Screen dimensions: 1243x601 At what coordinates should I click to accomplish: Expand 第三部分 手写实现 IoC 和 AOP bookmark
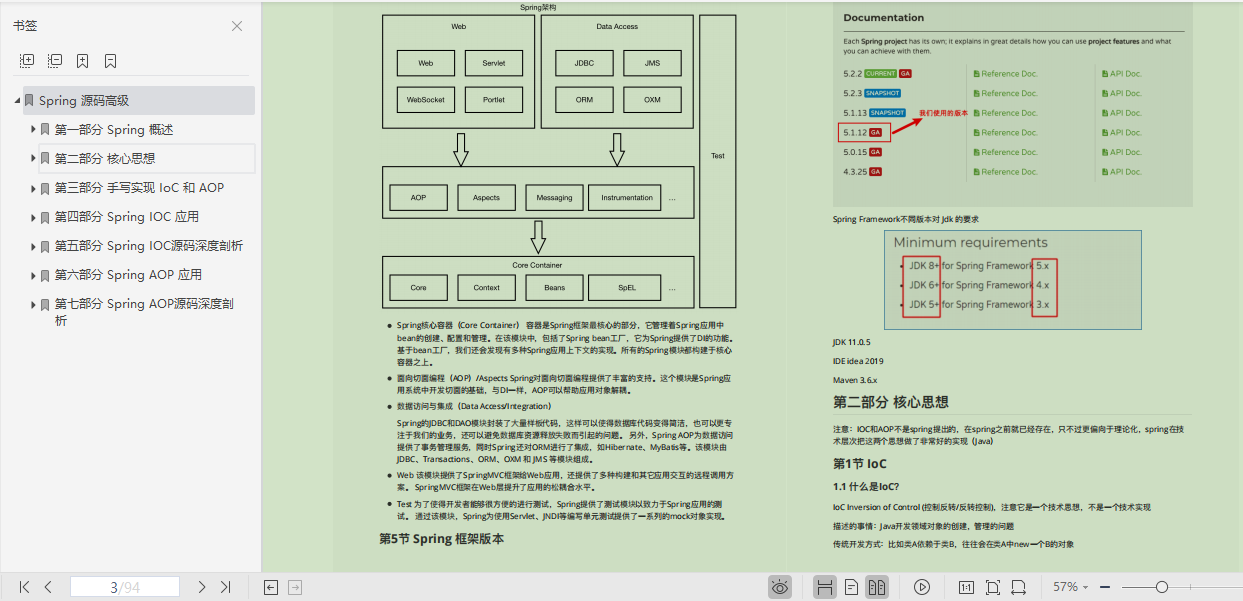[33, 188]
